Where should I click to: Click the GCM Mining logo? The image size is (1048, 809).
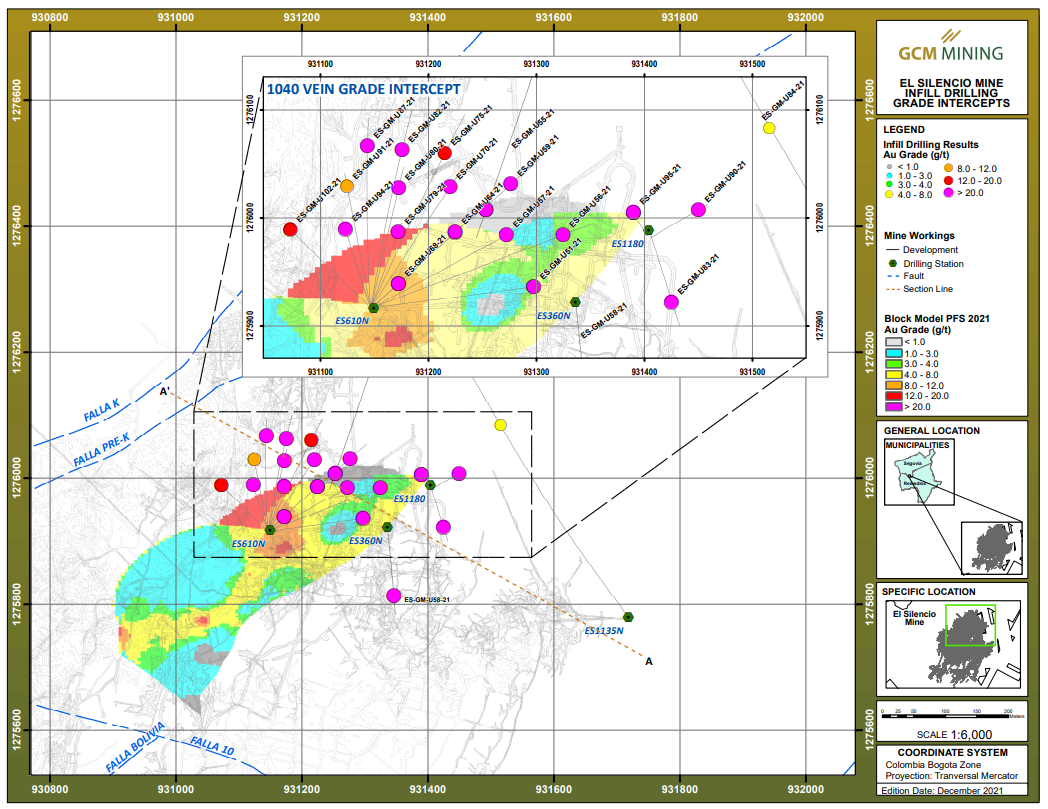948,52
